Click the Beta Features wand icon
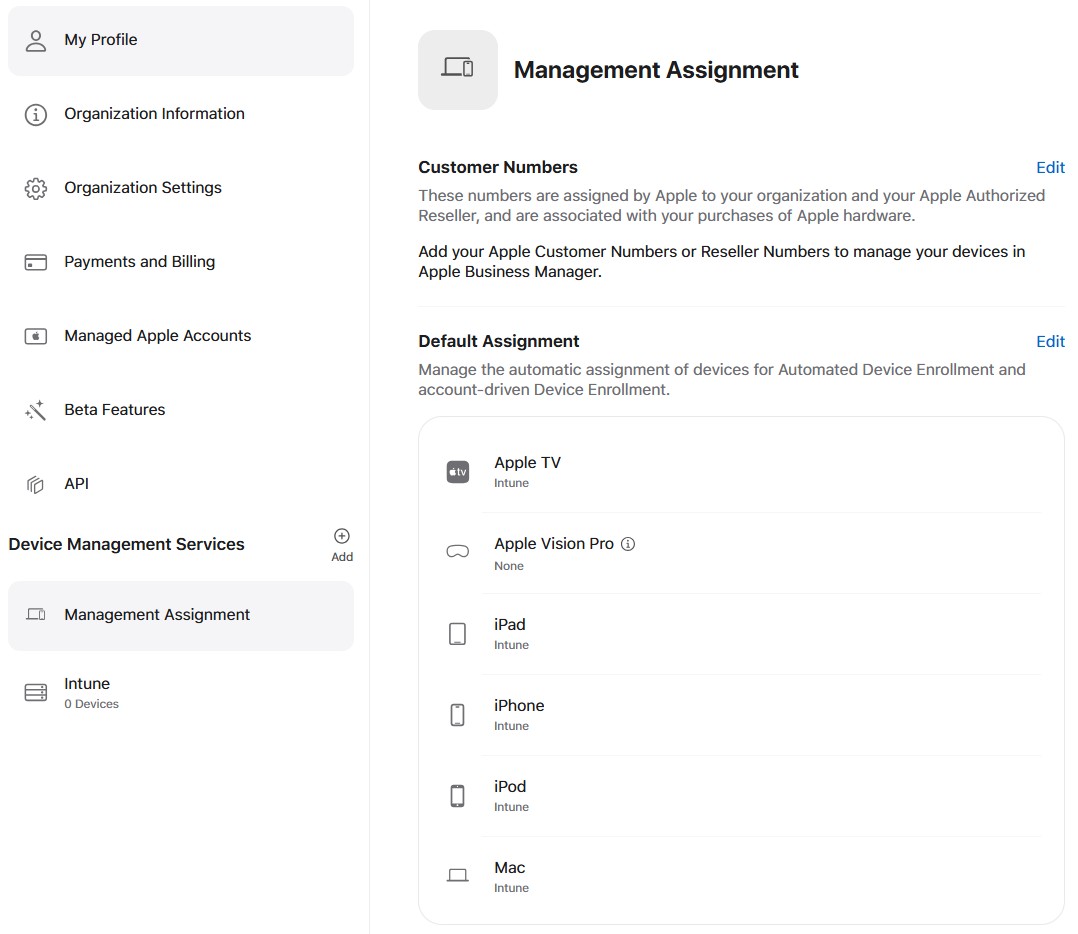Image resolution: width=1078 pixels, height=934 pixels. [x=36, y=410]
